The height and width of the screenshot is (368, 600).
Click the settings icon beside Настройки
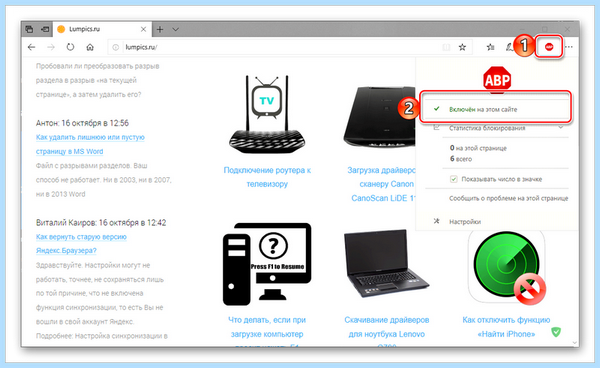pyautogui.click(x=436, y=221)
